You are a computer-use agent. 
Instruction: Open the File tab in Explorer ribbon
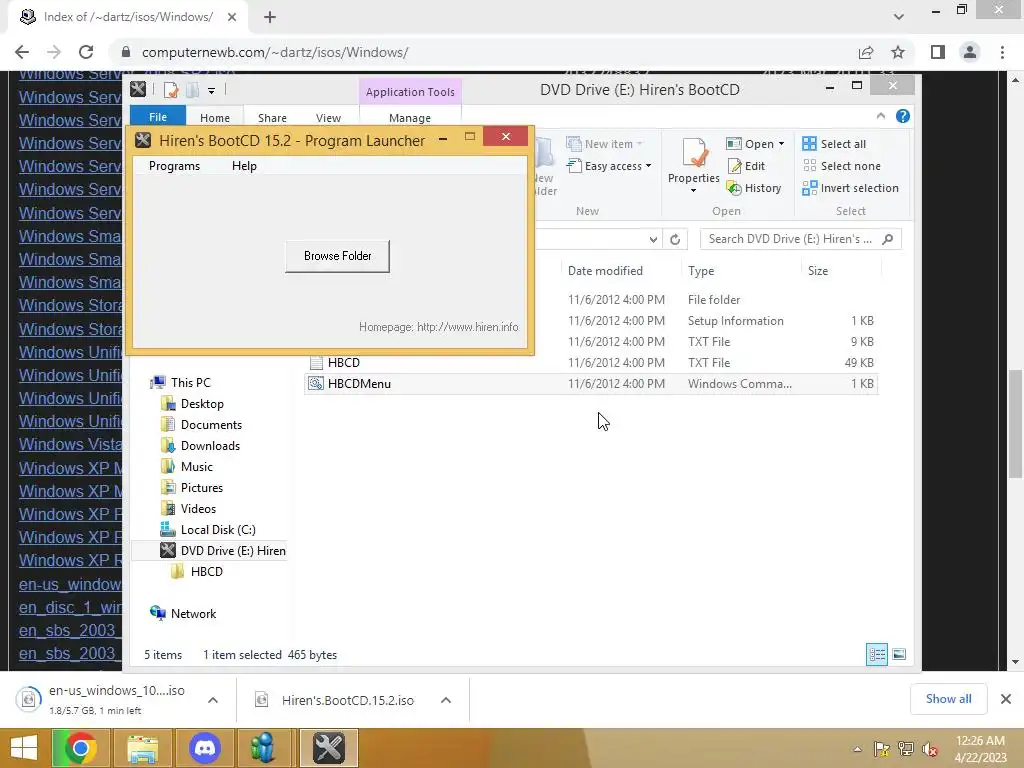pos(158,117)
